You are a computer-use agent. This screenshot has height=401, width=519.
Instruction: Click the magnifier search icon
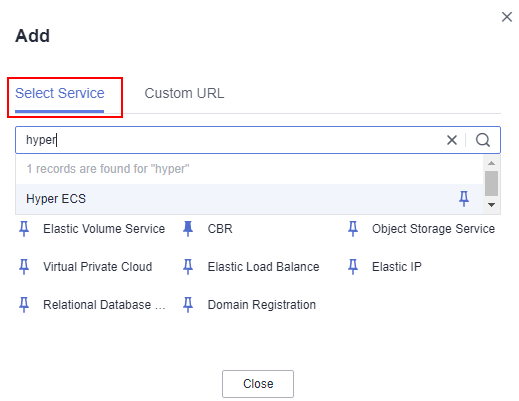tap(483, 140)
